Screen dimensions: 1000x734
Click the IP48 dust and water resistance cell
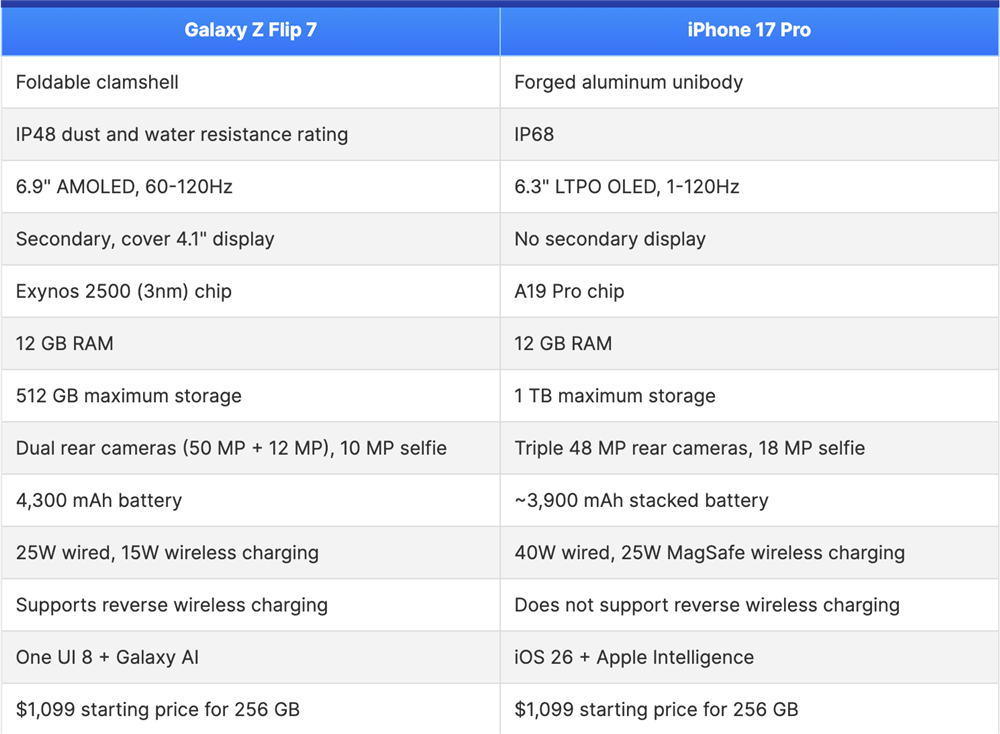[182, 134]
